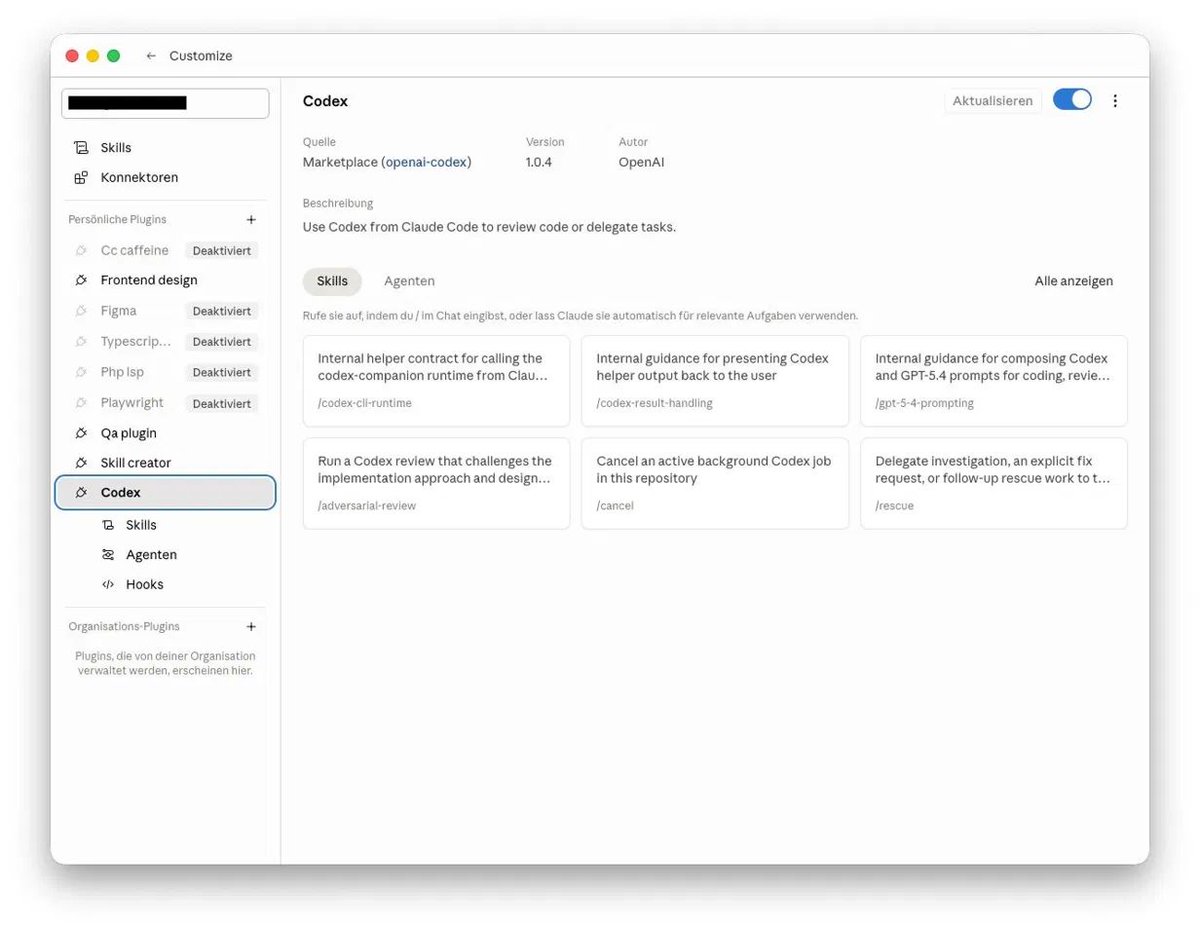Toggle the Codex plugin enable switch
Image resolution: width=1200 pixels, height=931 pixels.
point(1072,100)
